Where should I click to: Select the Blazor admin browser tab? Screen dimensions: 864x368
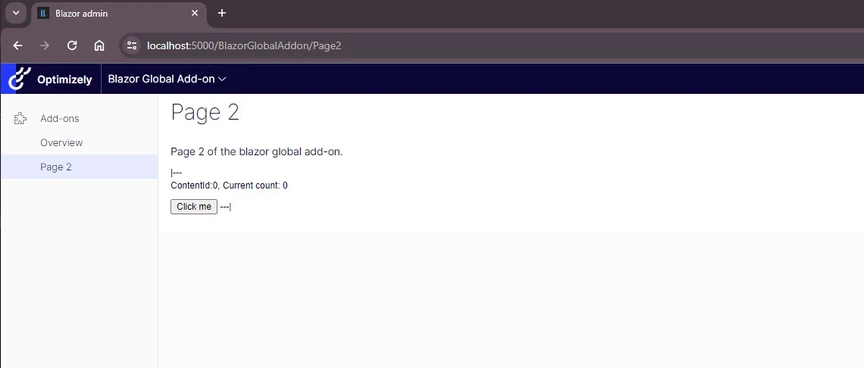click(x=119, y=13)
